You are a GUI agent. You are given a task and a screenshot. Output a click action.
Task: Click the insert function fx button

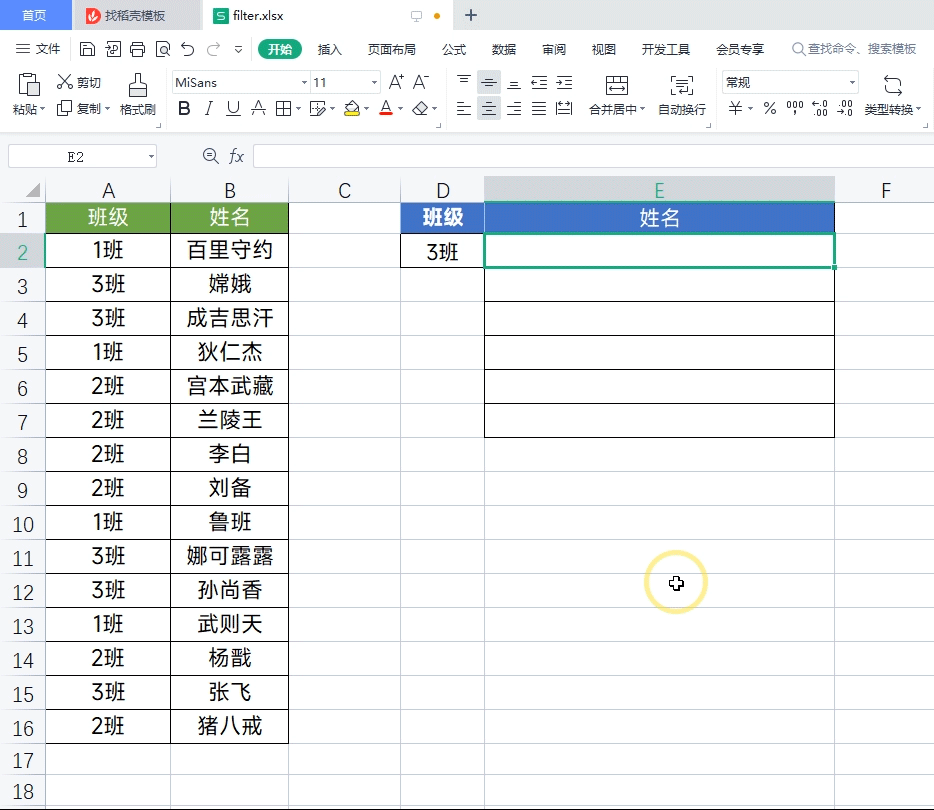tap(236, 157)
